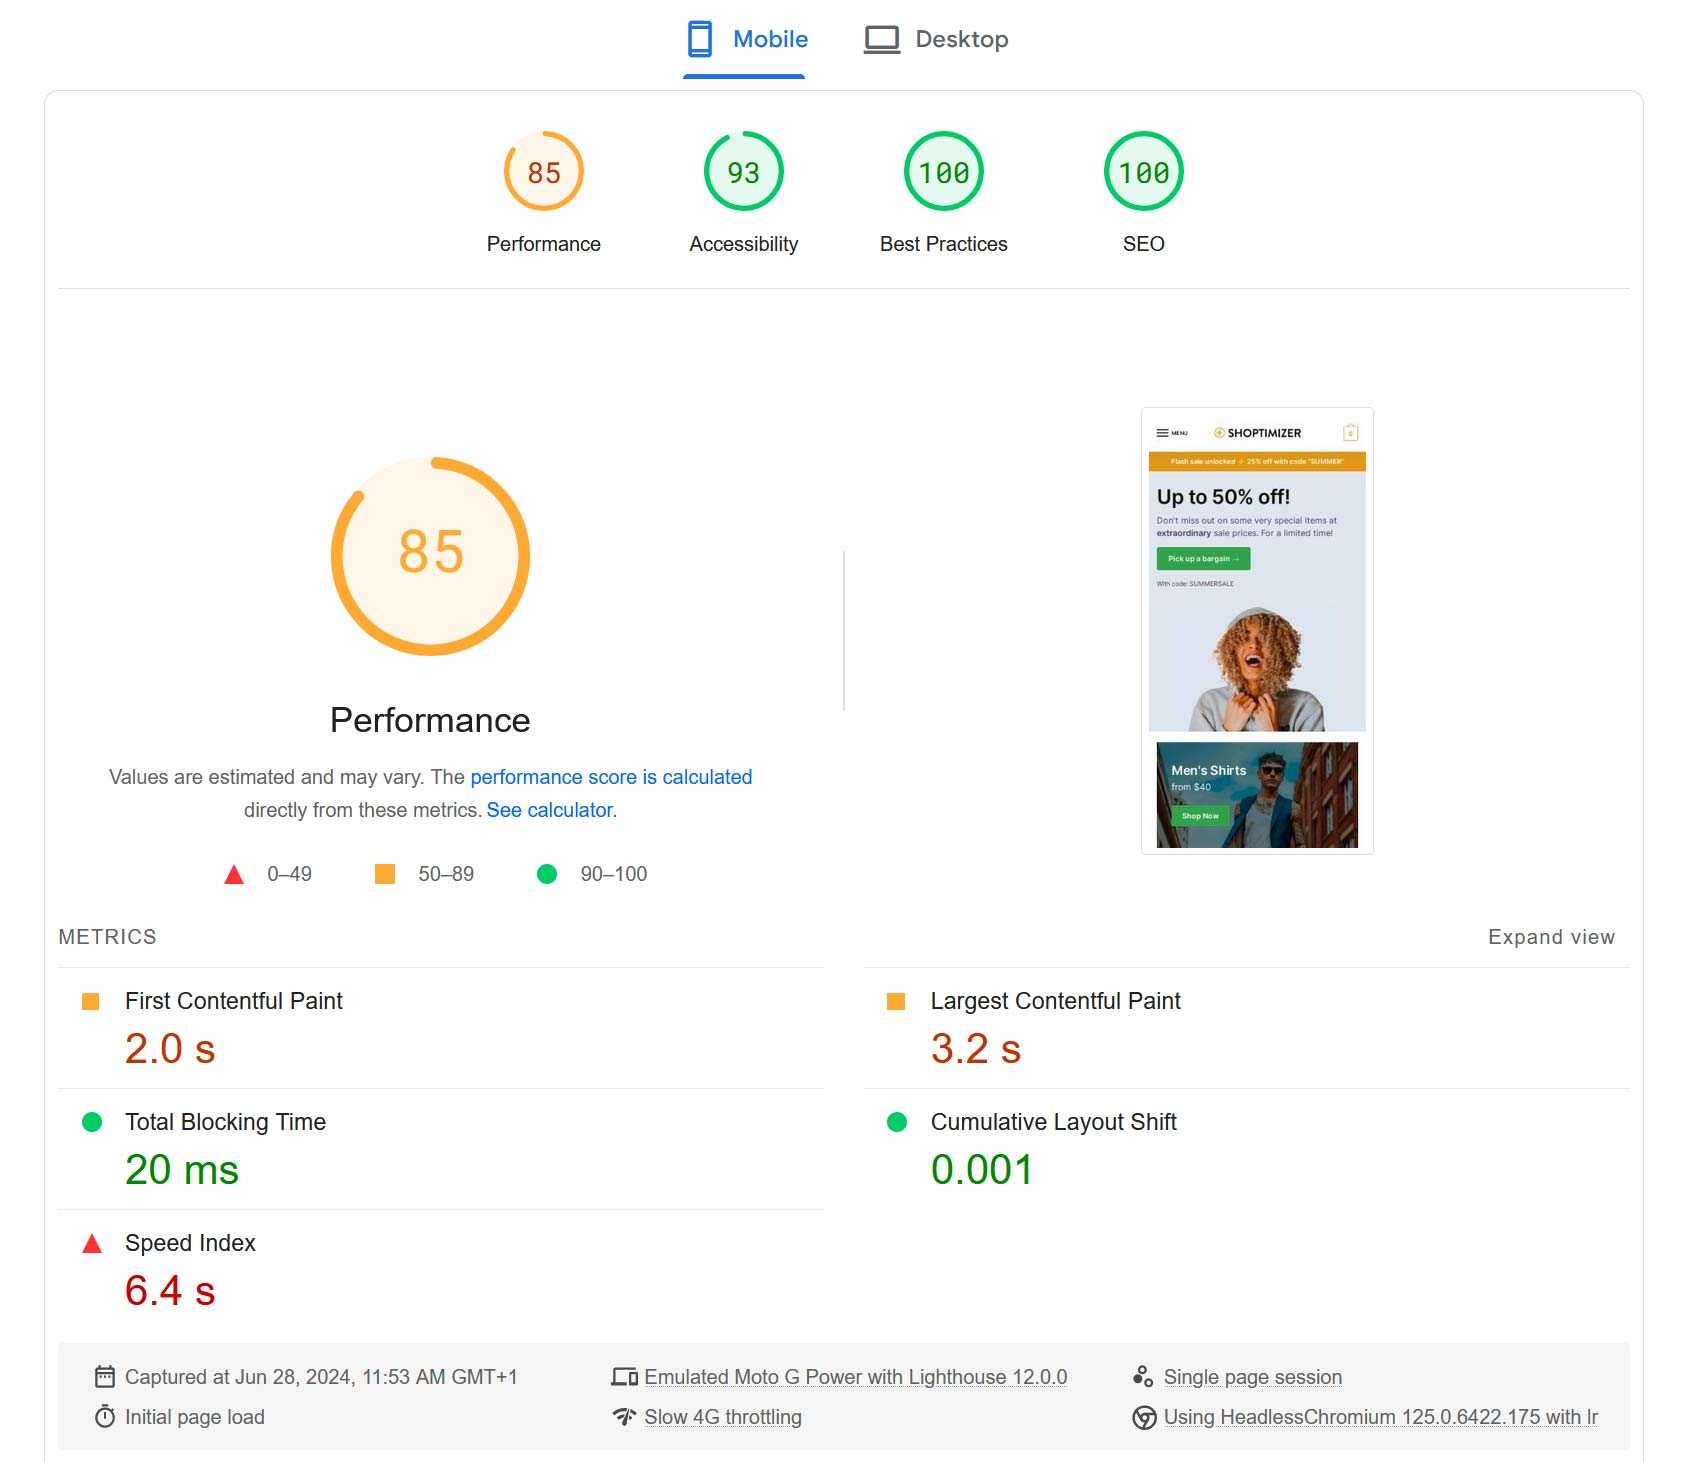
Task: Click the Single page session icon
Action: click(x=1143, y=1377)
